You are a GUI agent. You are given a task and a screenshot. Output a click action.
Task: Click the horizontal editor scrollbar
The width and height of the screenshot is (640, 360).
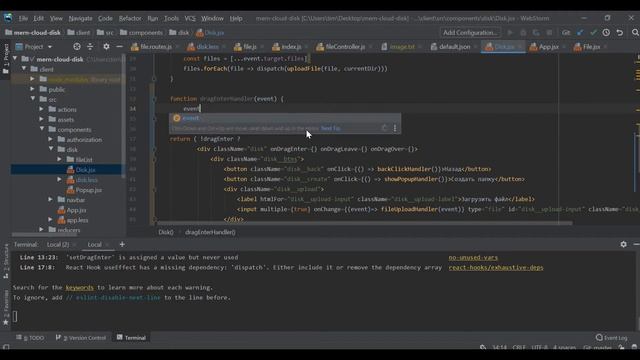365,223
